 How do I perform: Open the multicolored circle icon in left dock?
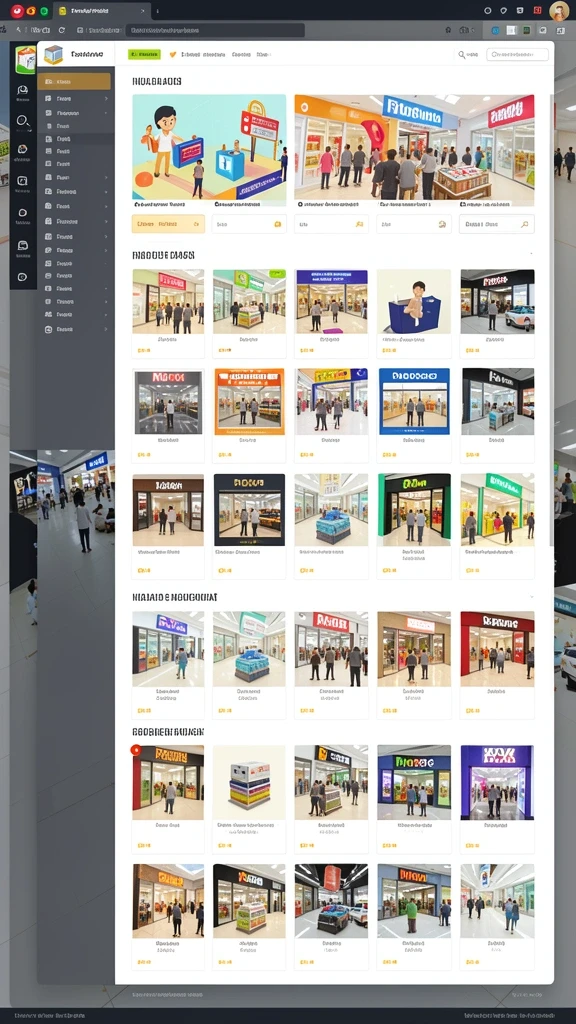pyautogui.click(x=22, y=150)
